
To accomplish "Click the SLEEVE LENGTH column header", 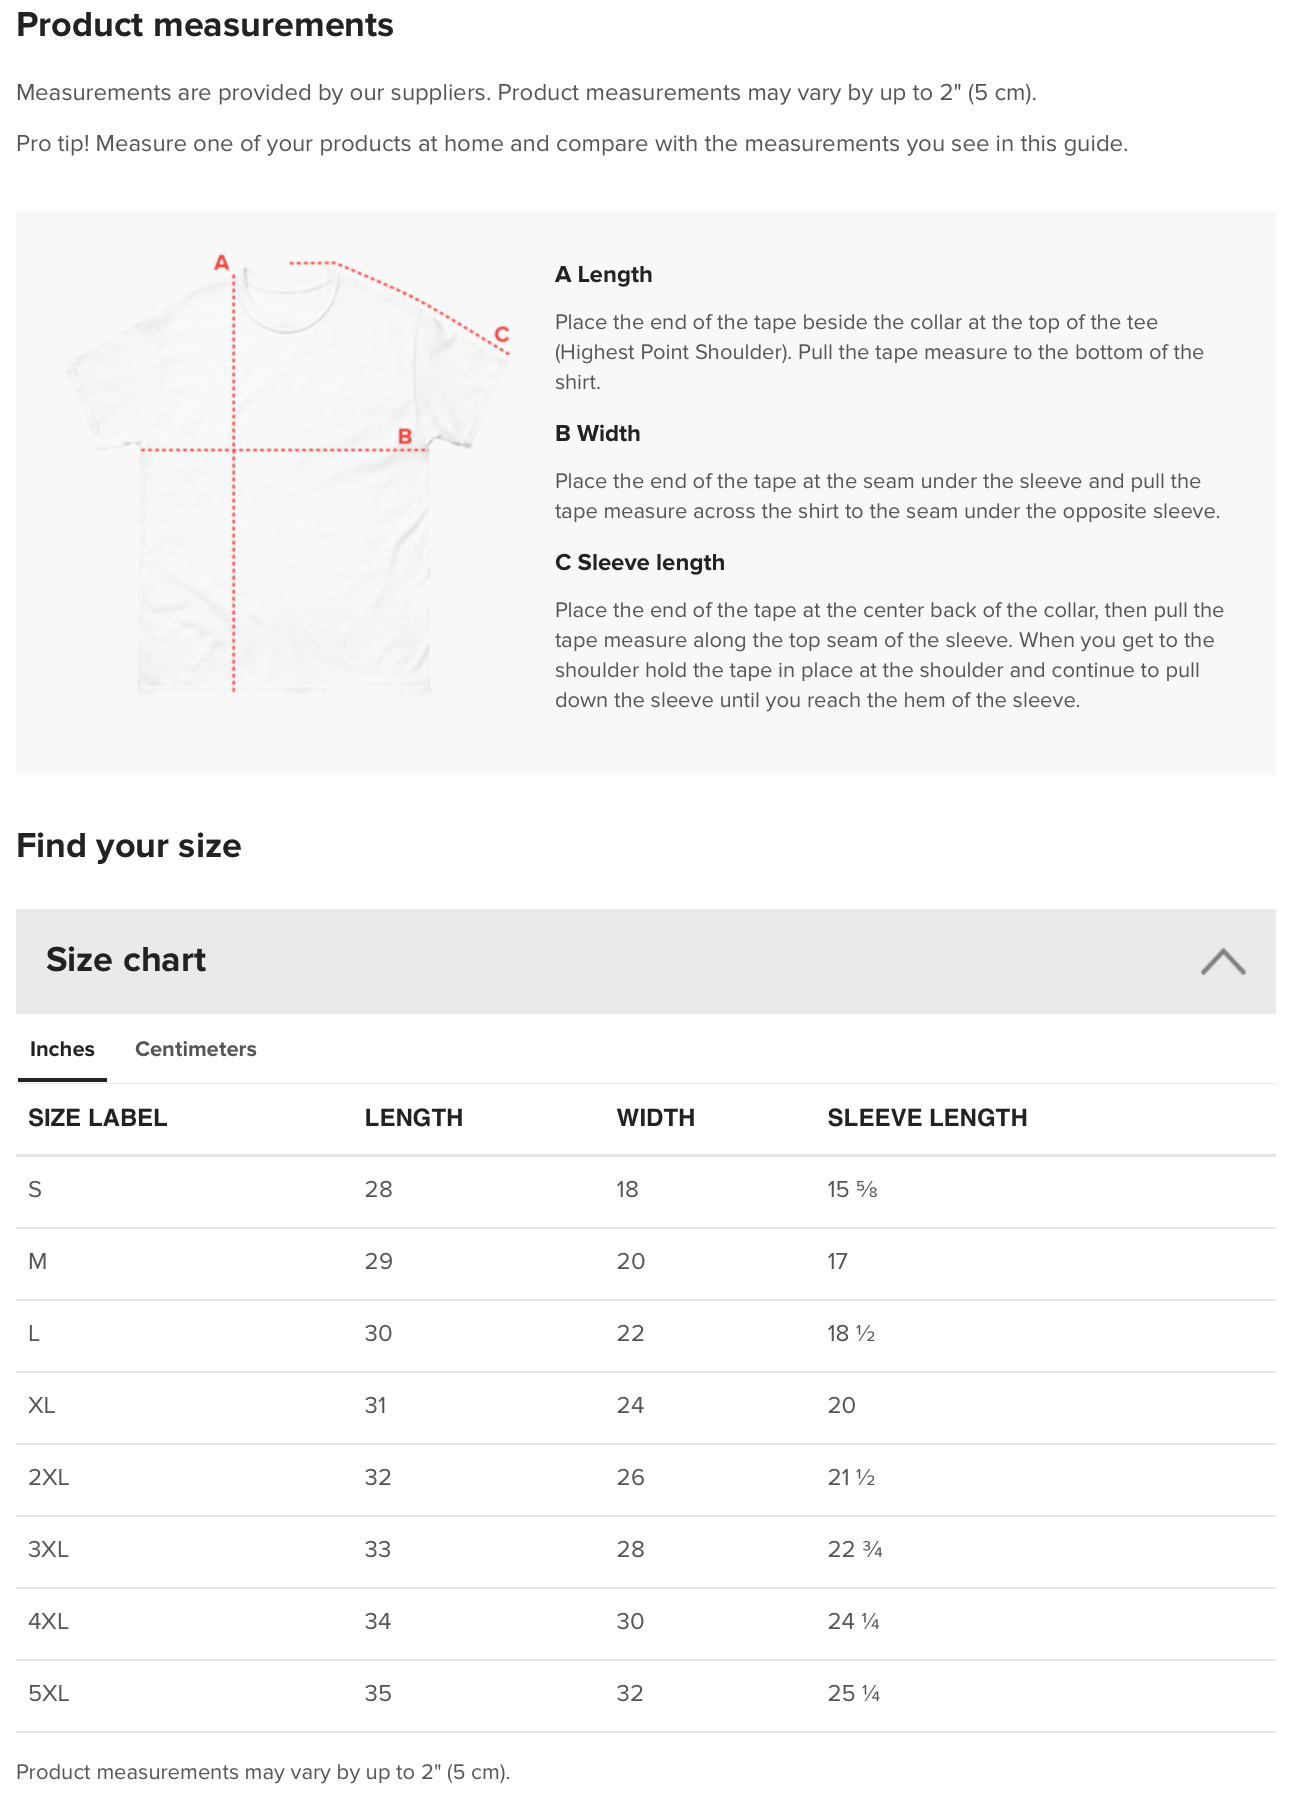I will tap(927, 1118).
